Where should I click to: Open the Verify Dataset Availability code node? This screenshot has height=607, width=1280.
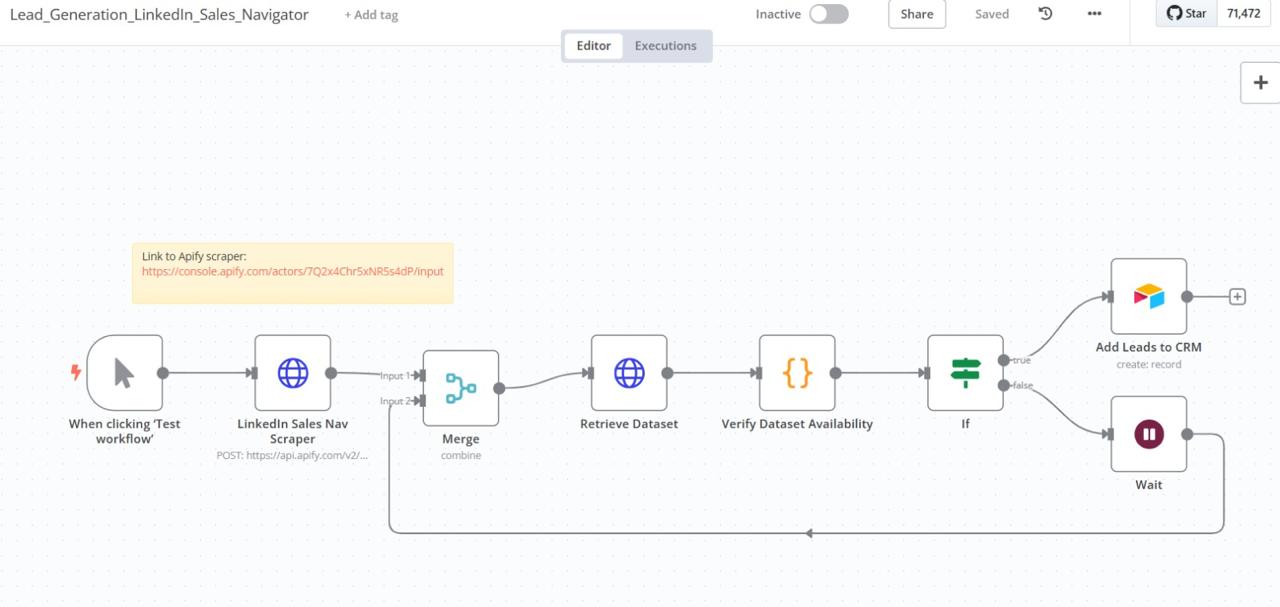pyautogui.click(x=797, y=373)
